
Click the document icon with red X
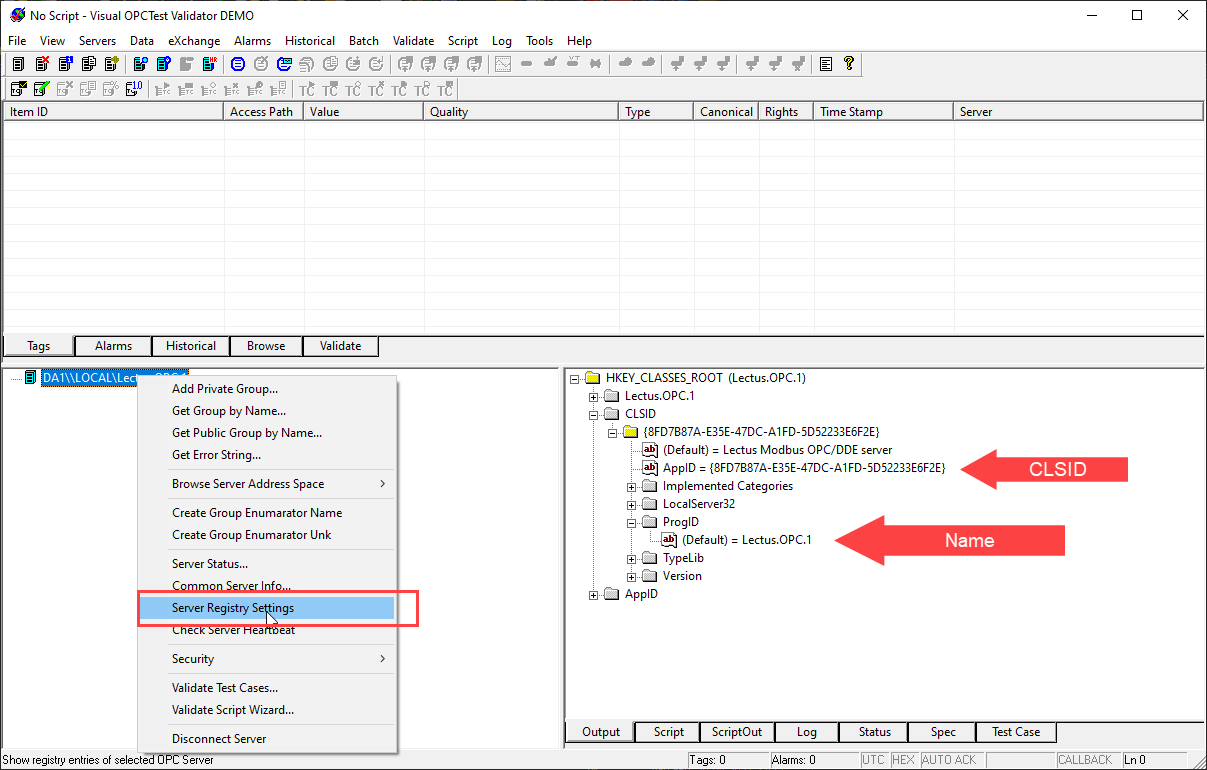click(42, 64)
